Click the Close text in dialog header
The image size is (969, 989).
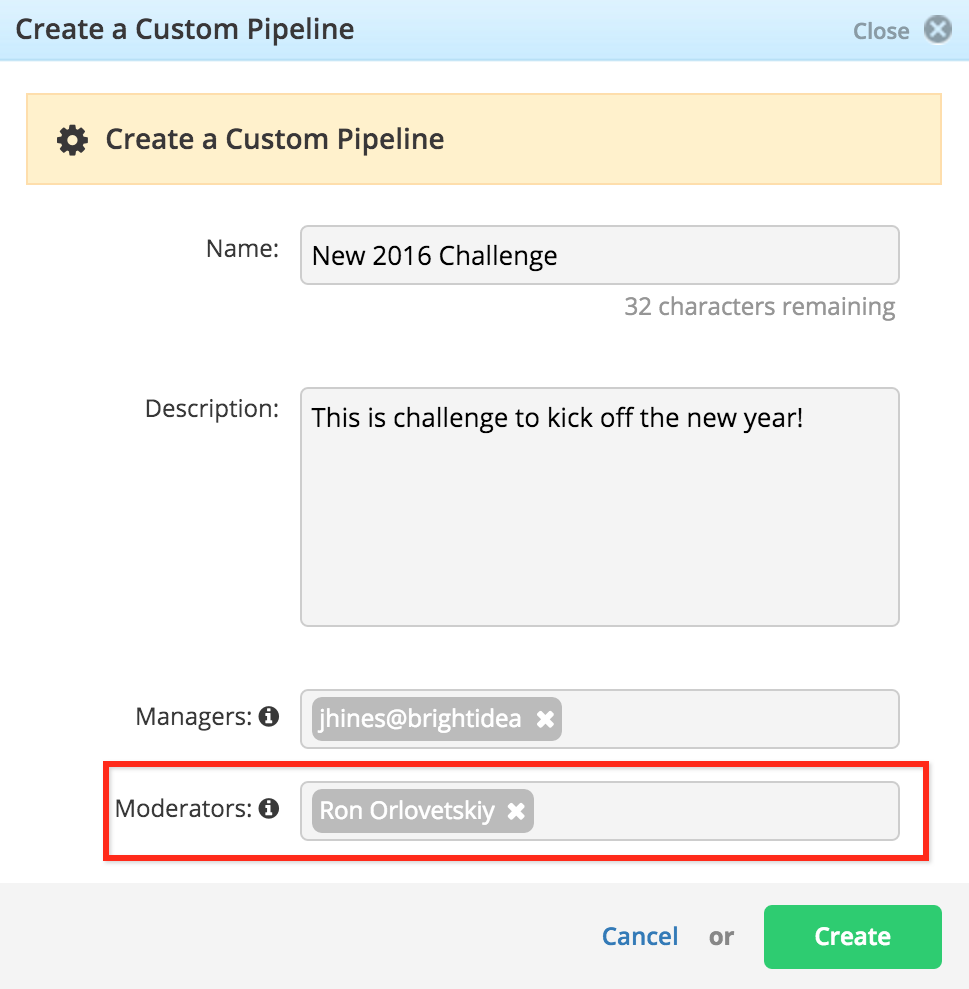881,31
